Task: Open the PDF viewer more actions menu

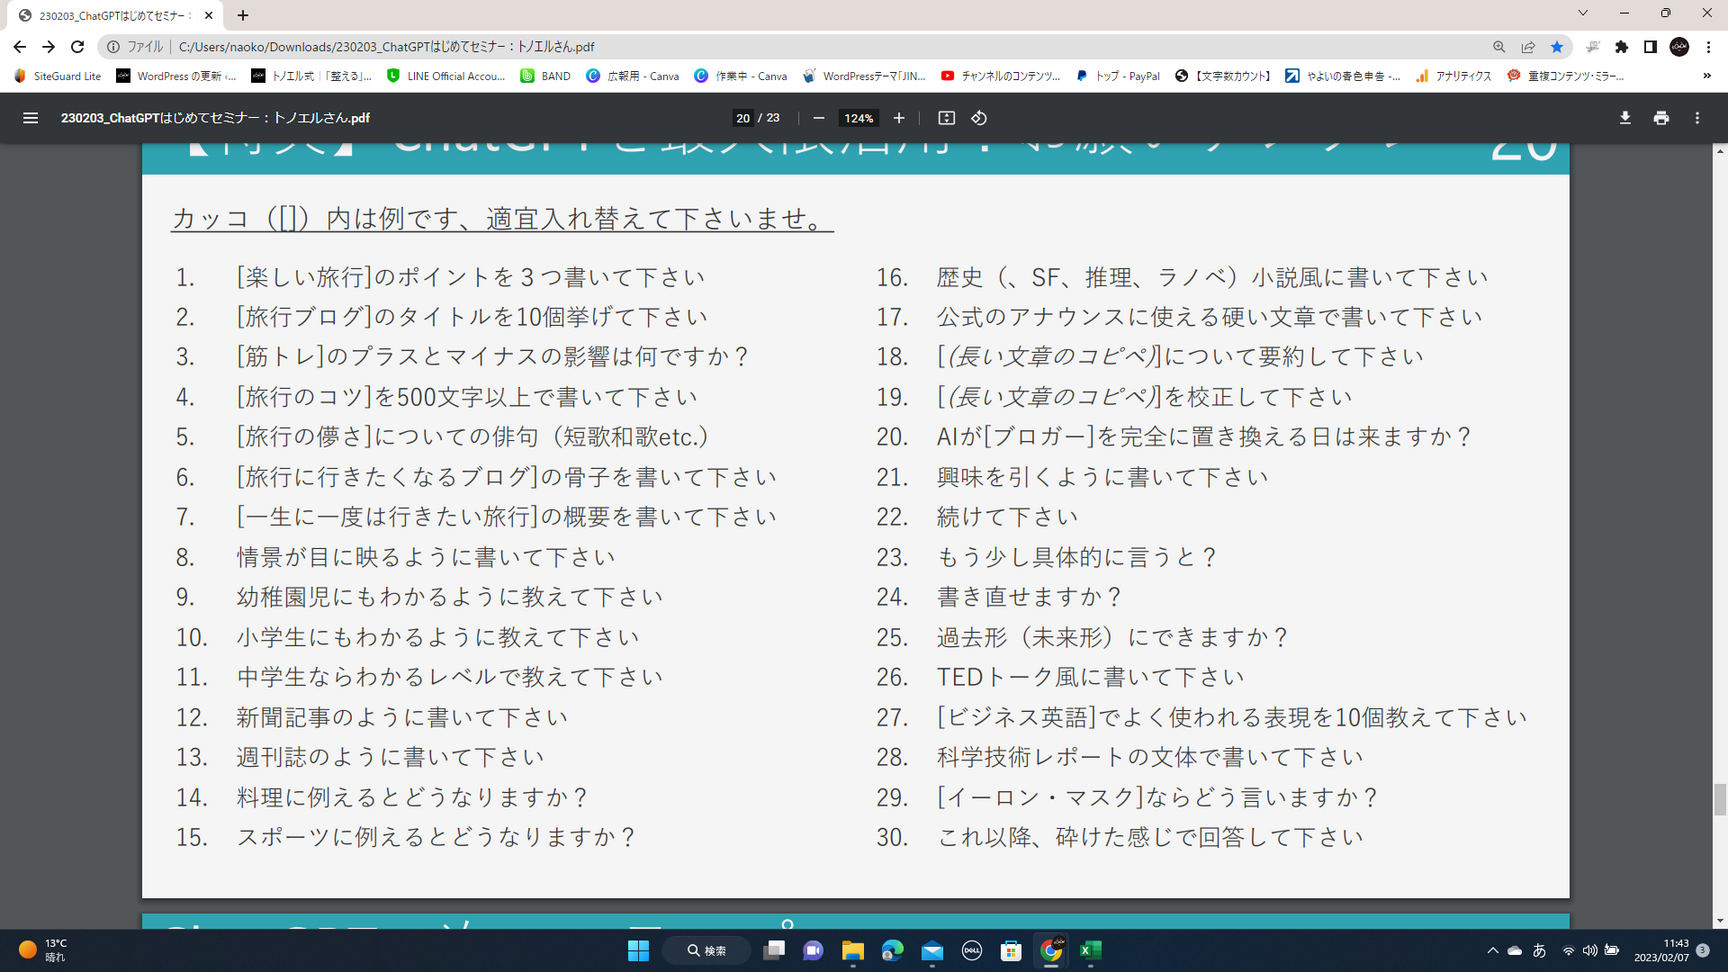Action: point(1697,118)
